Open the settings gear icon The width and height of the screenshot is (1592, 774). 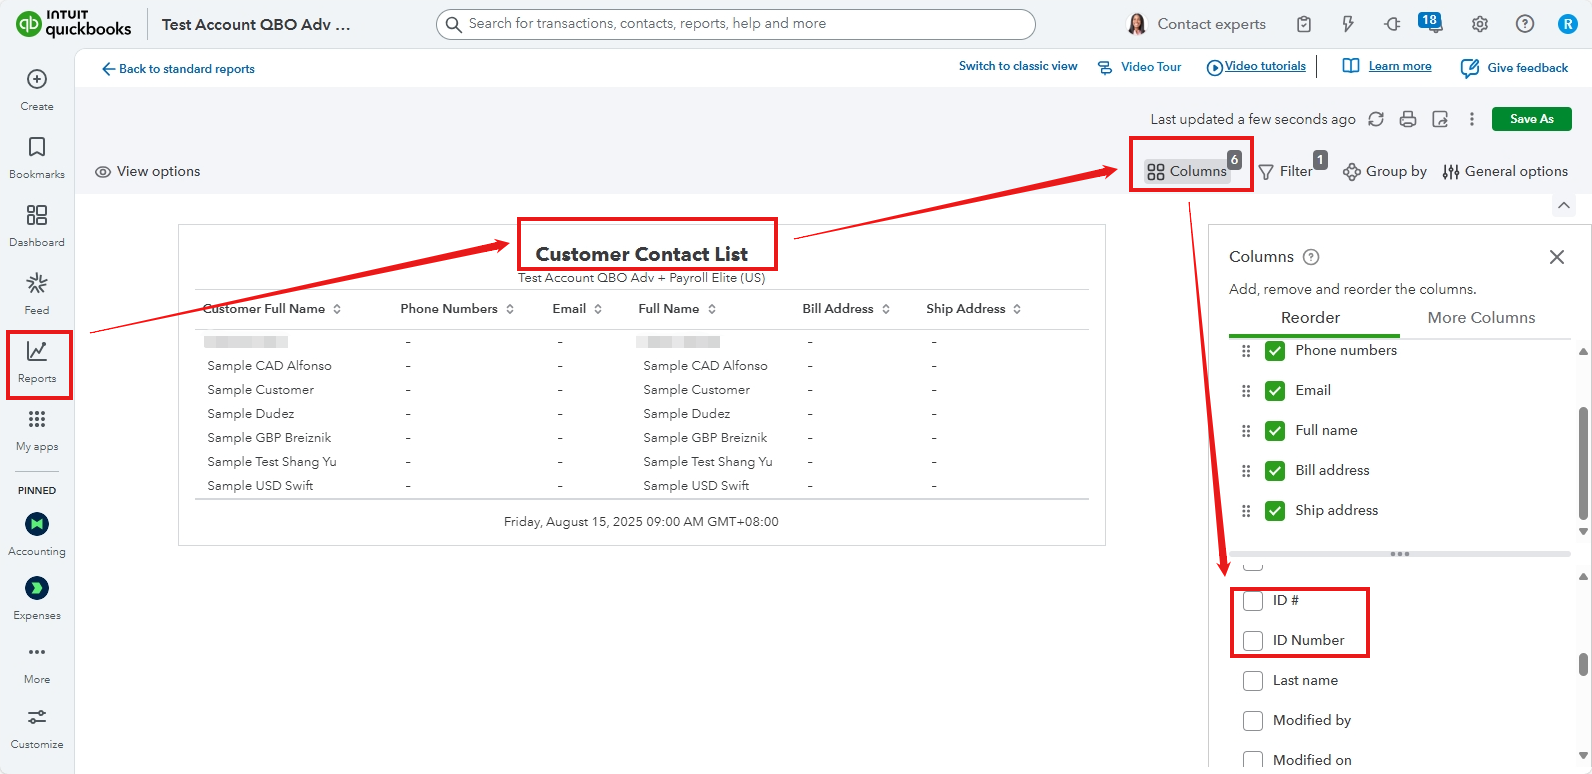click(1480, 24)
